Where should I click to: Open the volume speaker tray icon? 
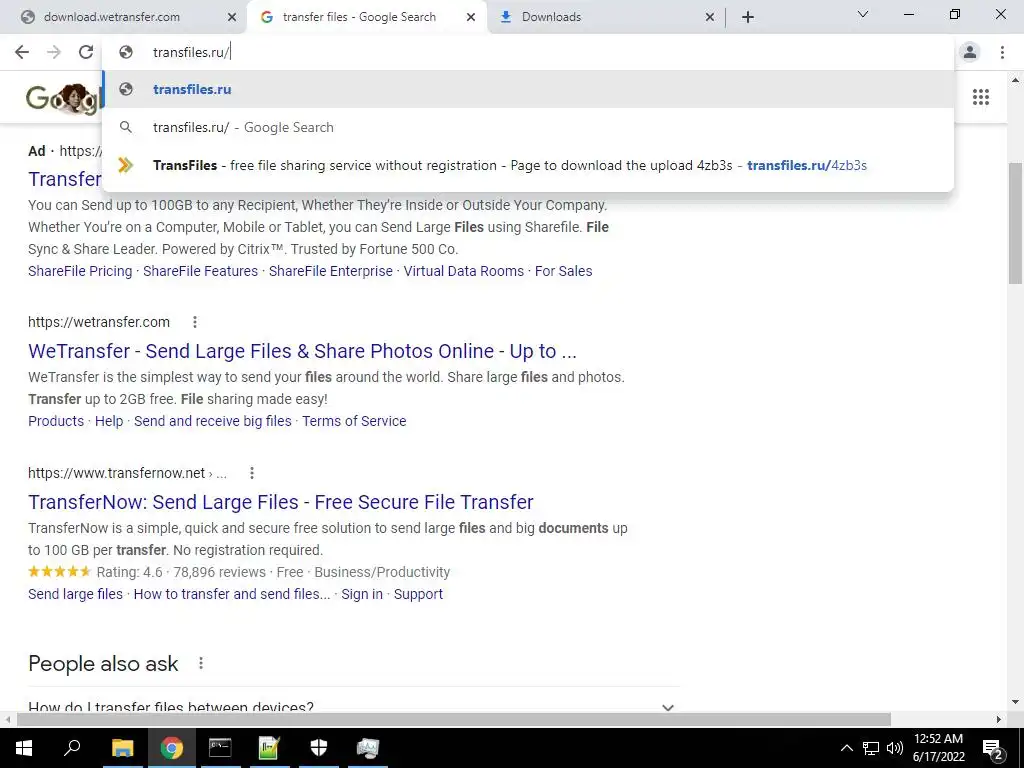tap(895, 748)
